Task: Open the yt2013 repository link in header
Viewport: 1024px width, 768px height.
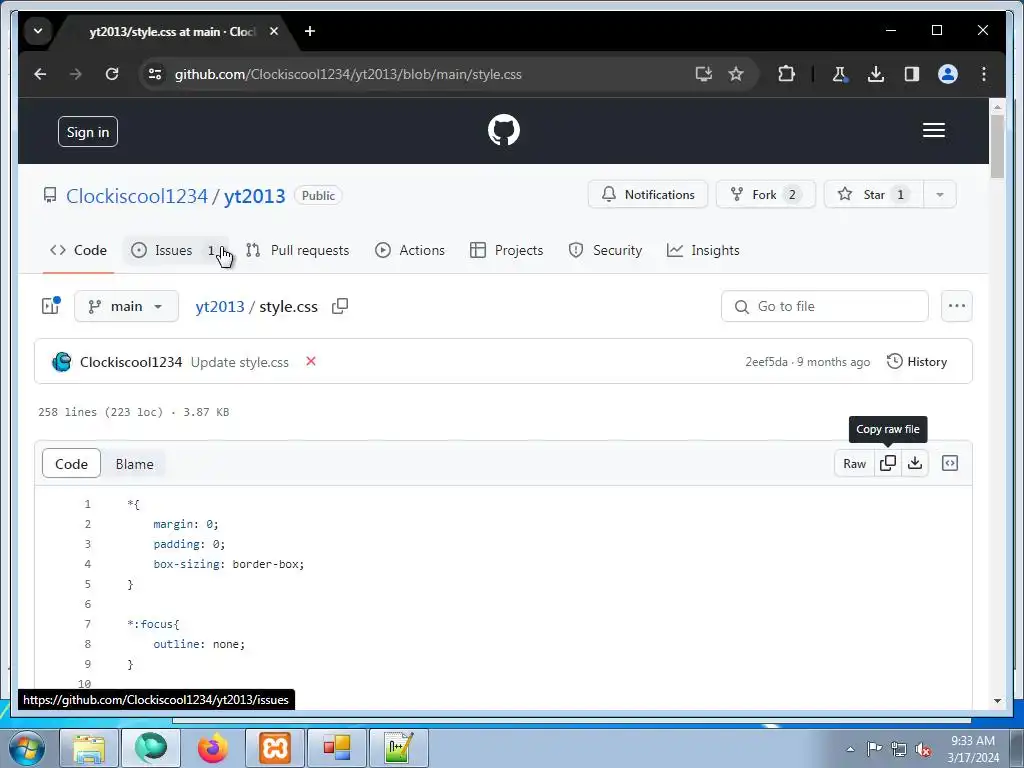Action: (x=255, y=196)
